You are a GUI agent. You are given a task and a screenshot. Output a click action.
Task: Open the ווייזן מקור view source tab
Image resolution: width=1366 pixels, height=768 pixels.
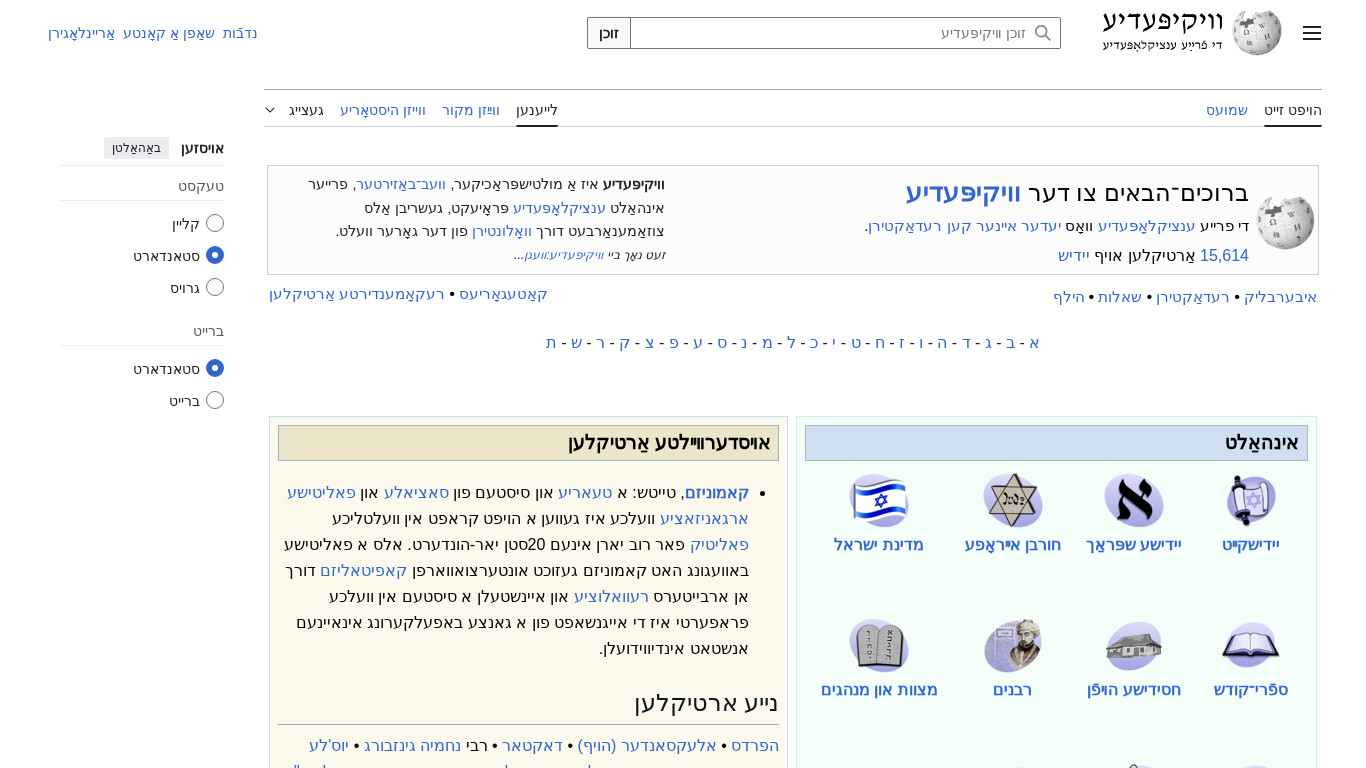471,110
